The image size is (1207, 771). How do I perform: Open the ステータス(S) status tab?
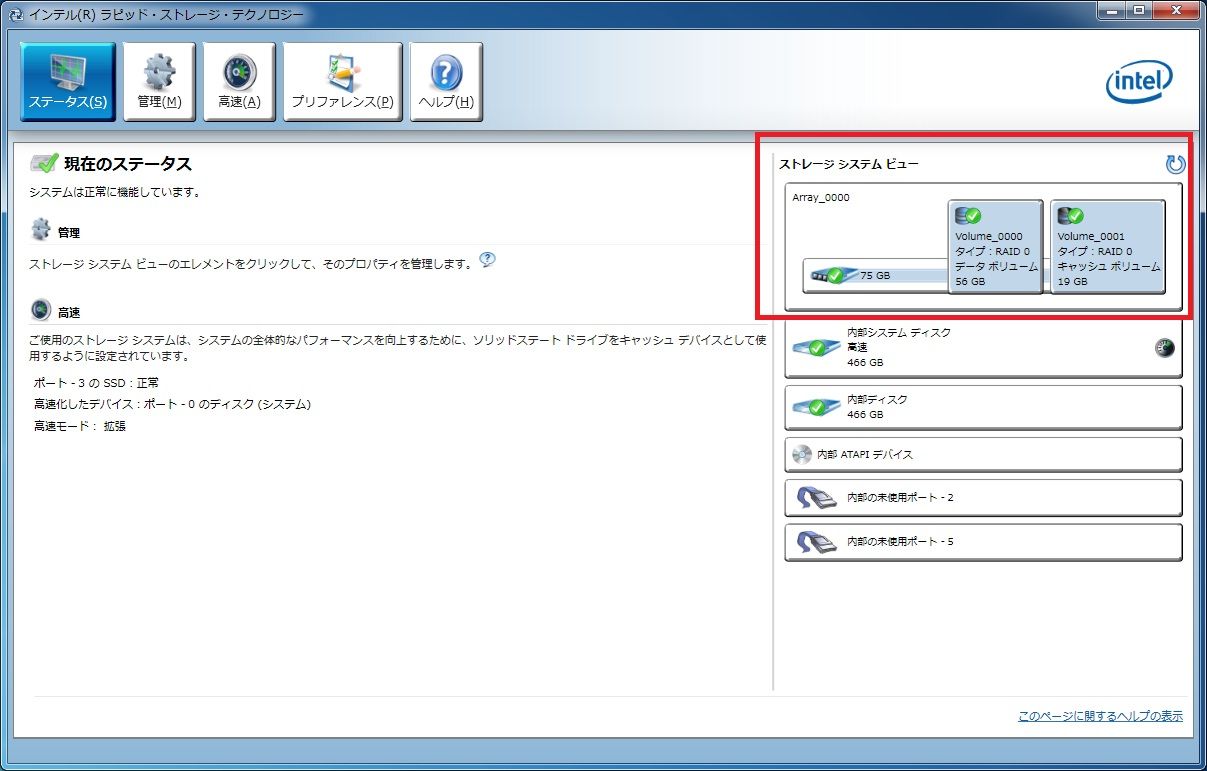click(x=68, y=82)
